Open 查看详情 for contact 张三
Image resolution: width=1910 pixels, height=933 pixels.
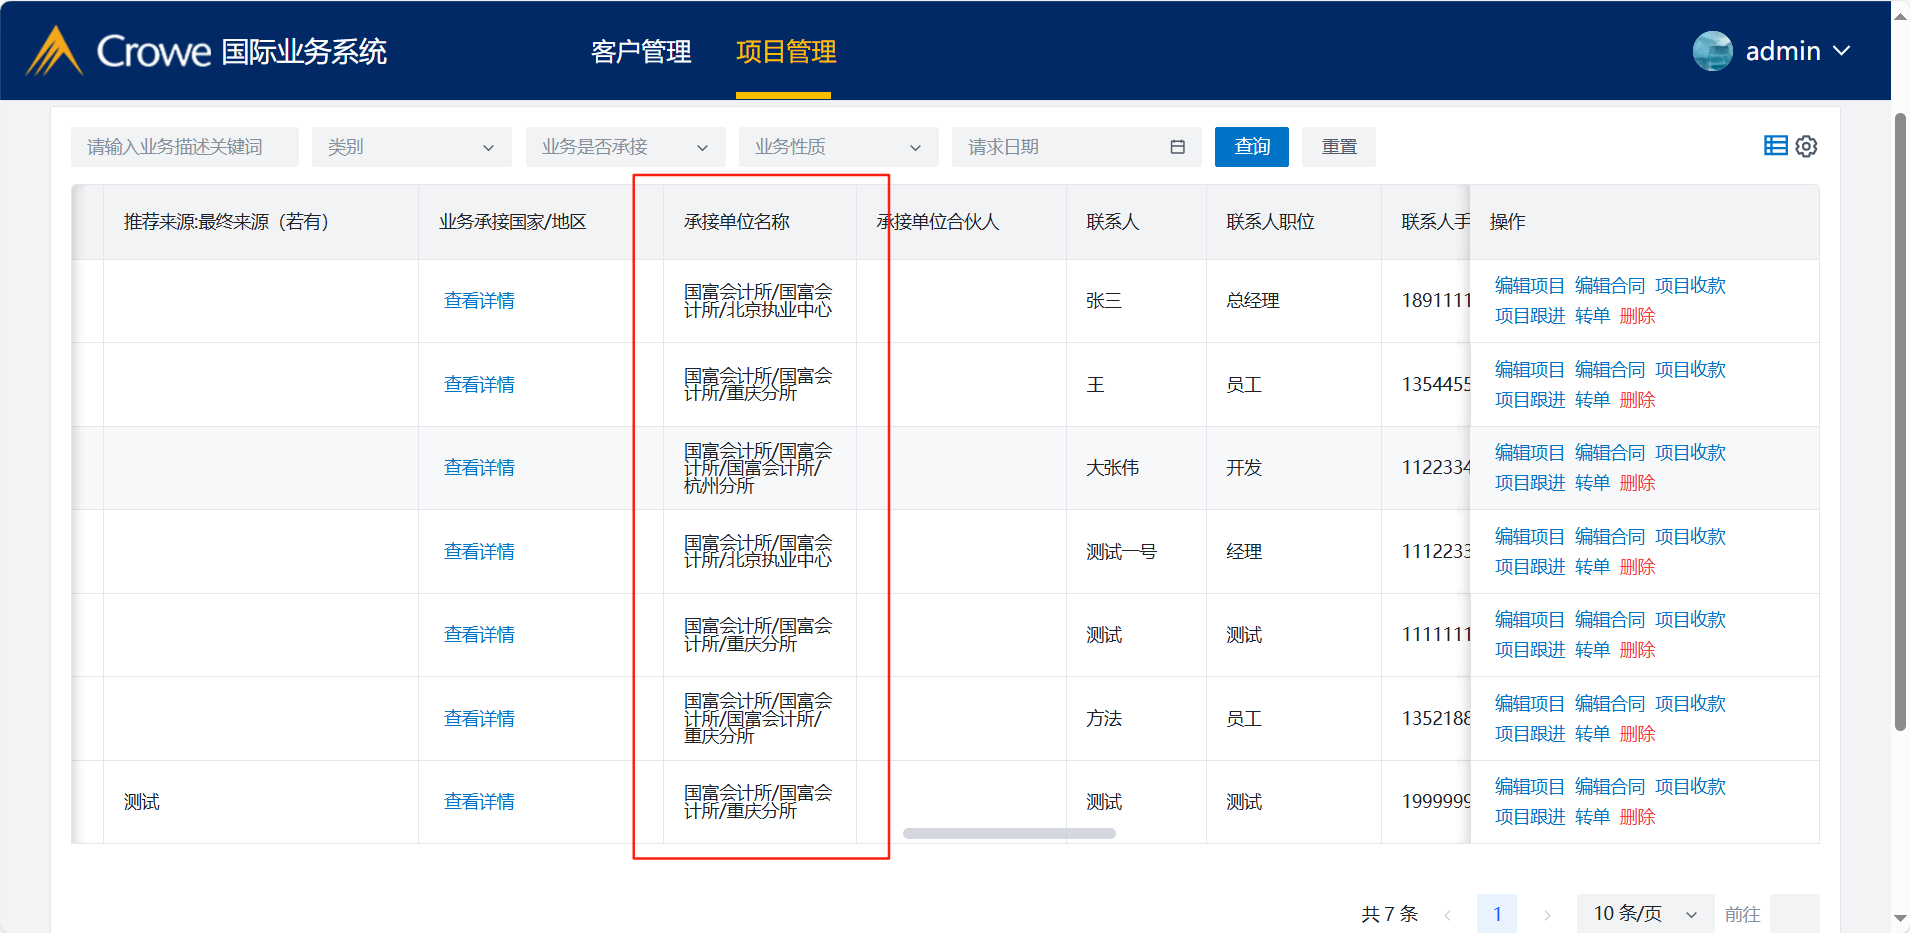[479, 301]
